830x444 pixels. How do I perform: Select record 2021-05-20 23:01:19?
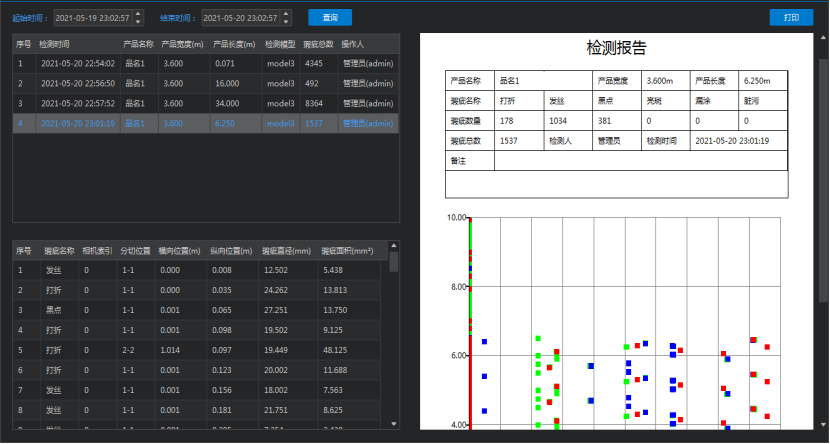(205, 123)
